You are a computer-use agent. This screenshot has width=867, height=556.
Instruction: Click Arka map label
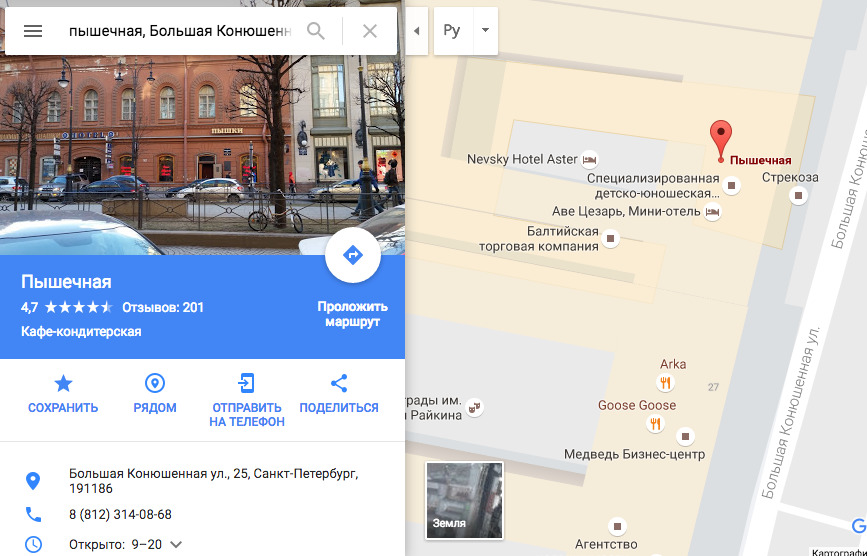coord(673,364)
